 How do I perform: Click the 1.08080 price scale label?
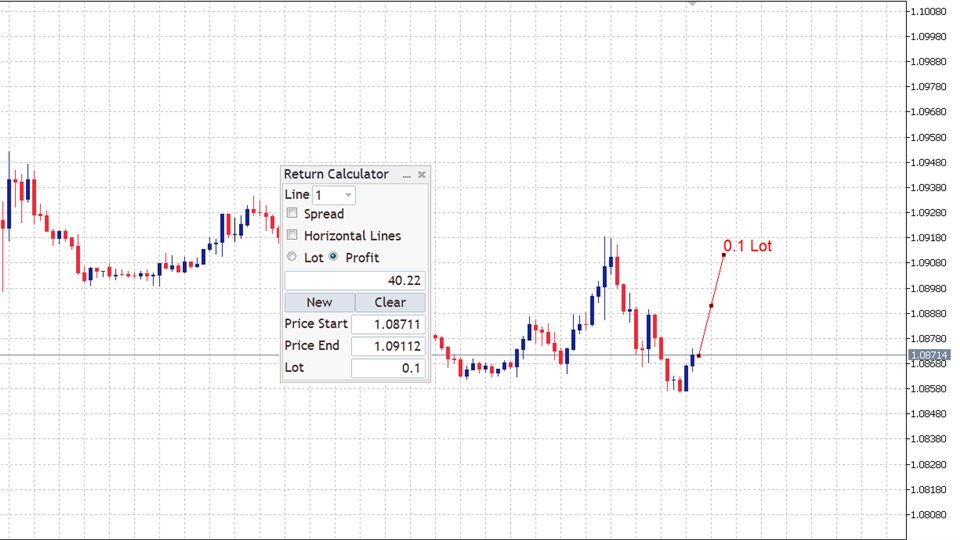(928, 514)
